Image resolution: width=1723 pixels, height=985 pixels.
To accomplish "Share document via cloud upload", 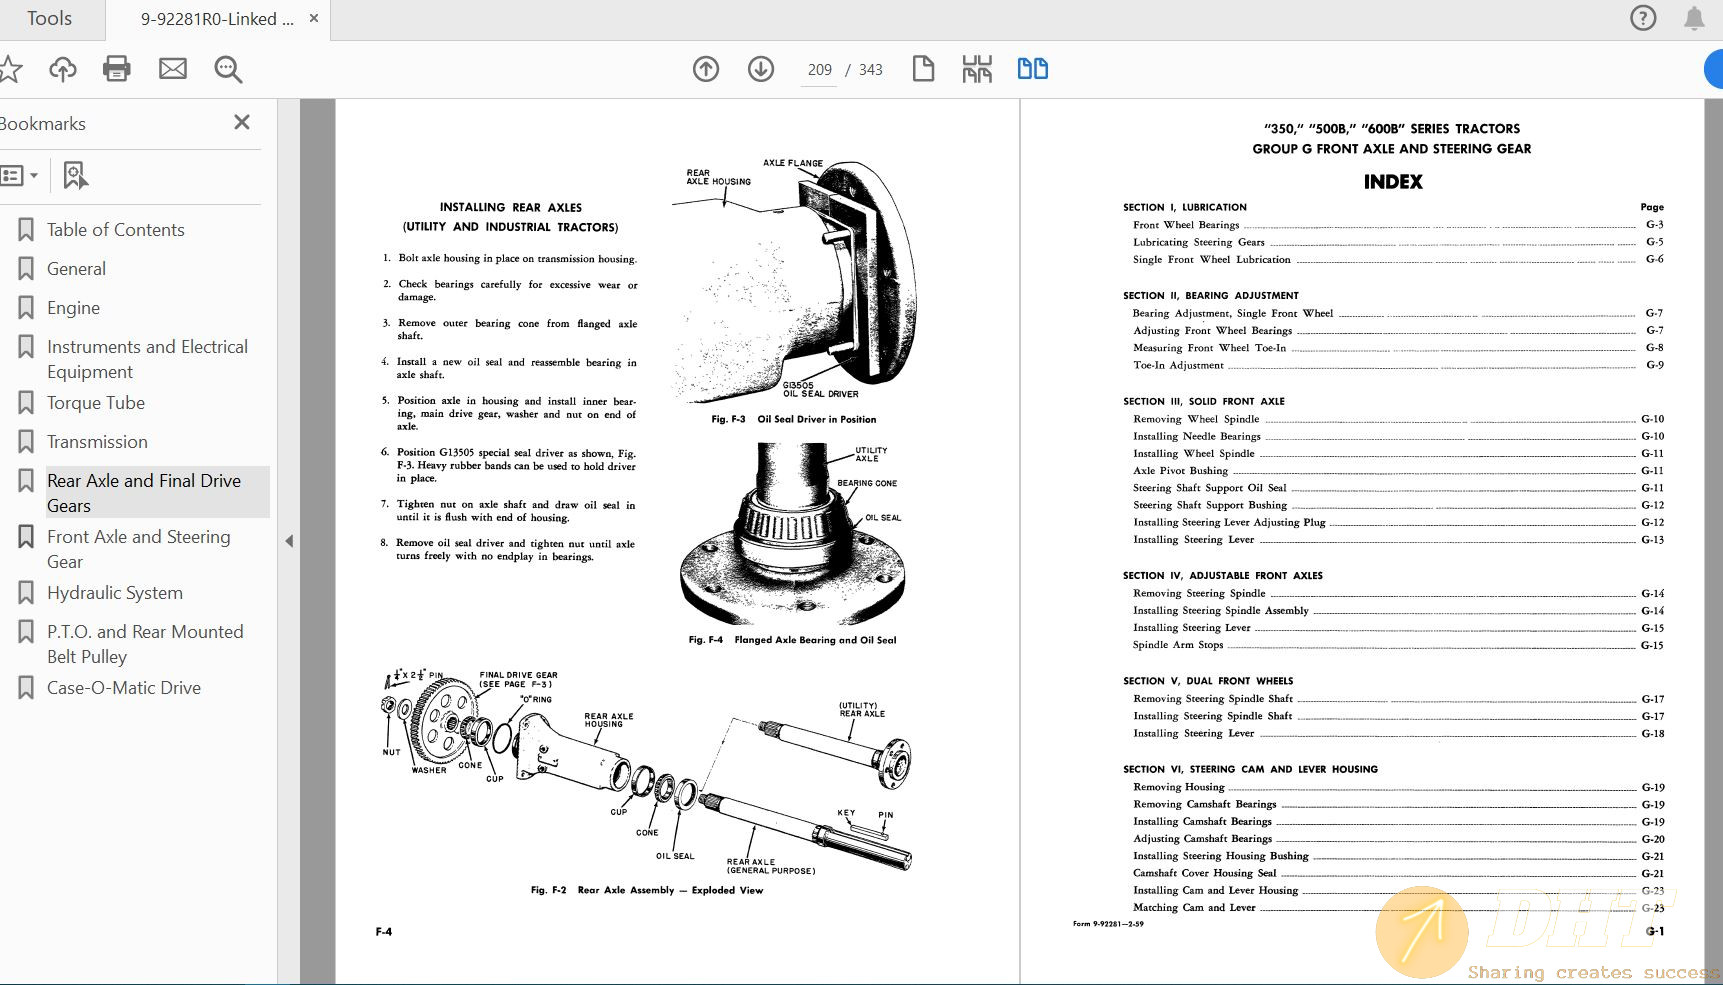I will click(x=62, y=69).
